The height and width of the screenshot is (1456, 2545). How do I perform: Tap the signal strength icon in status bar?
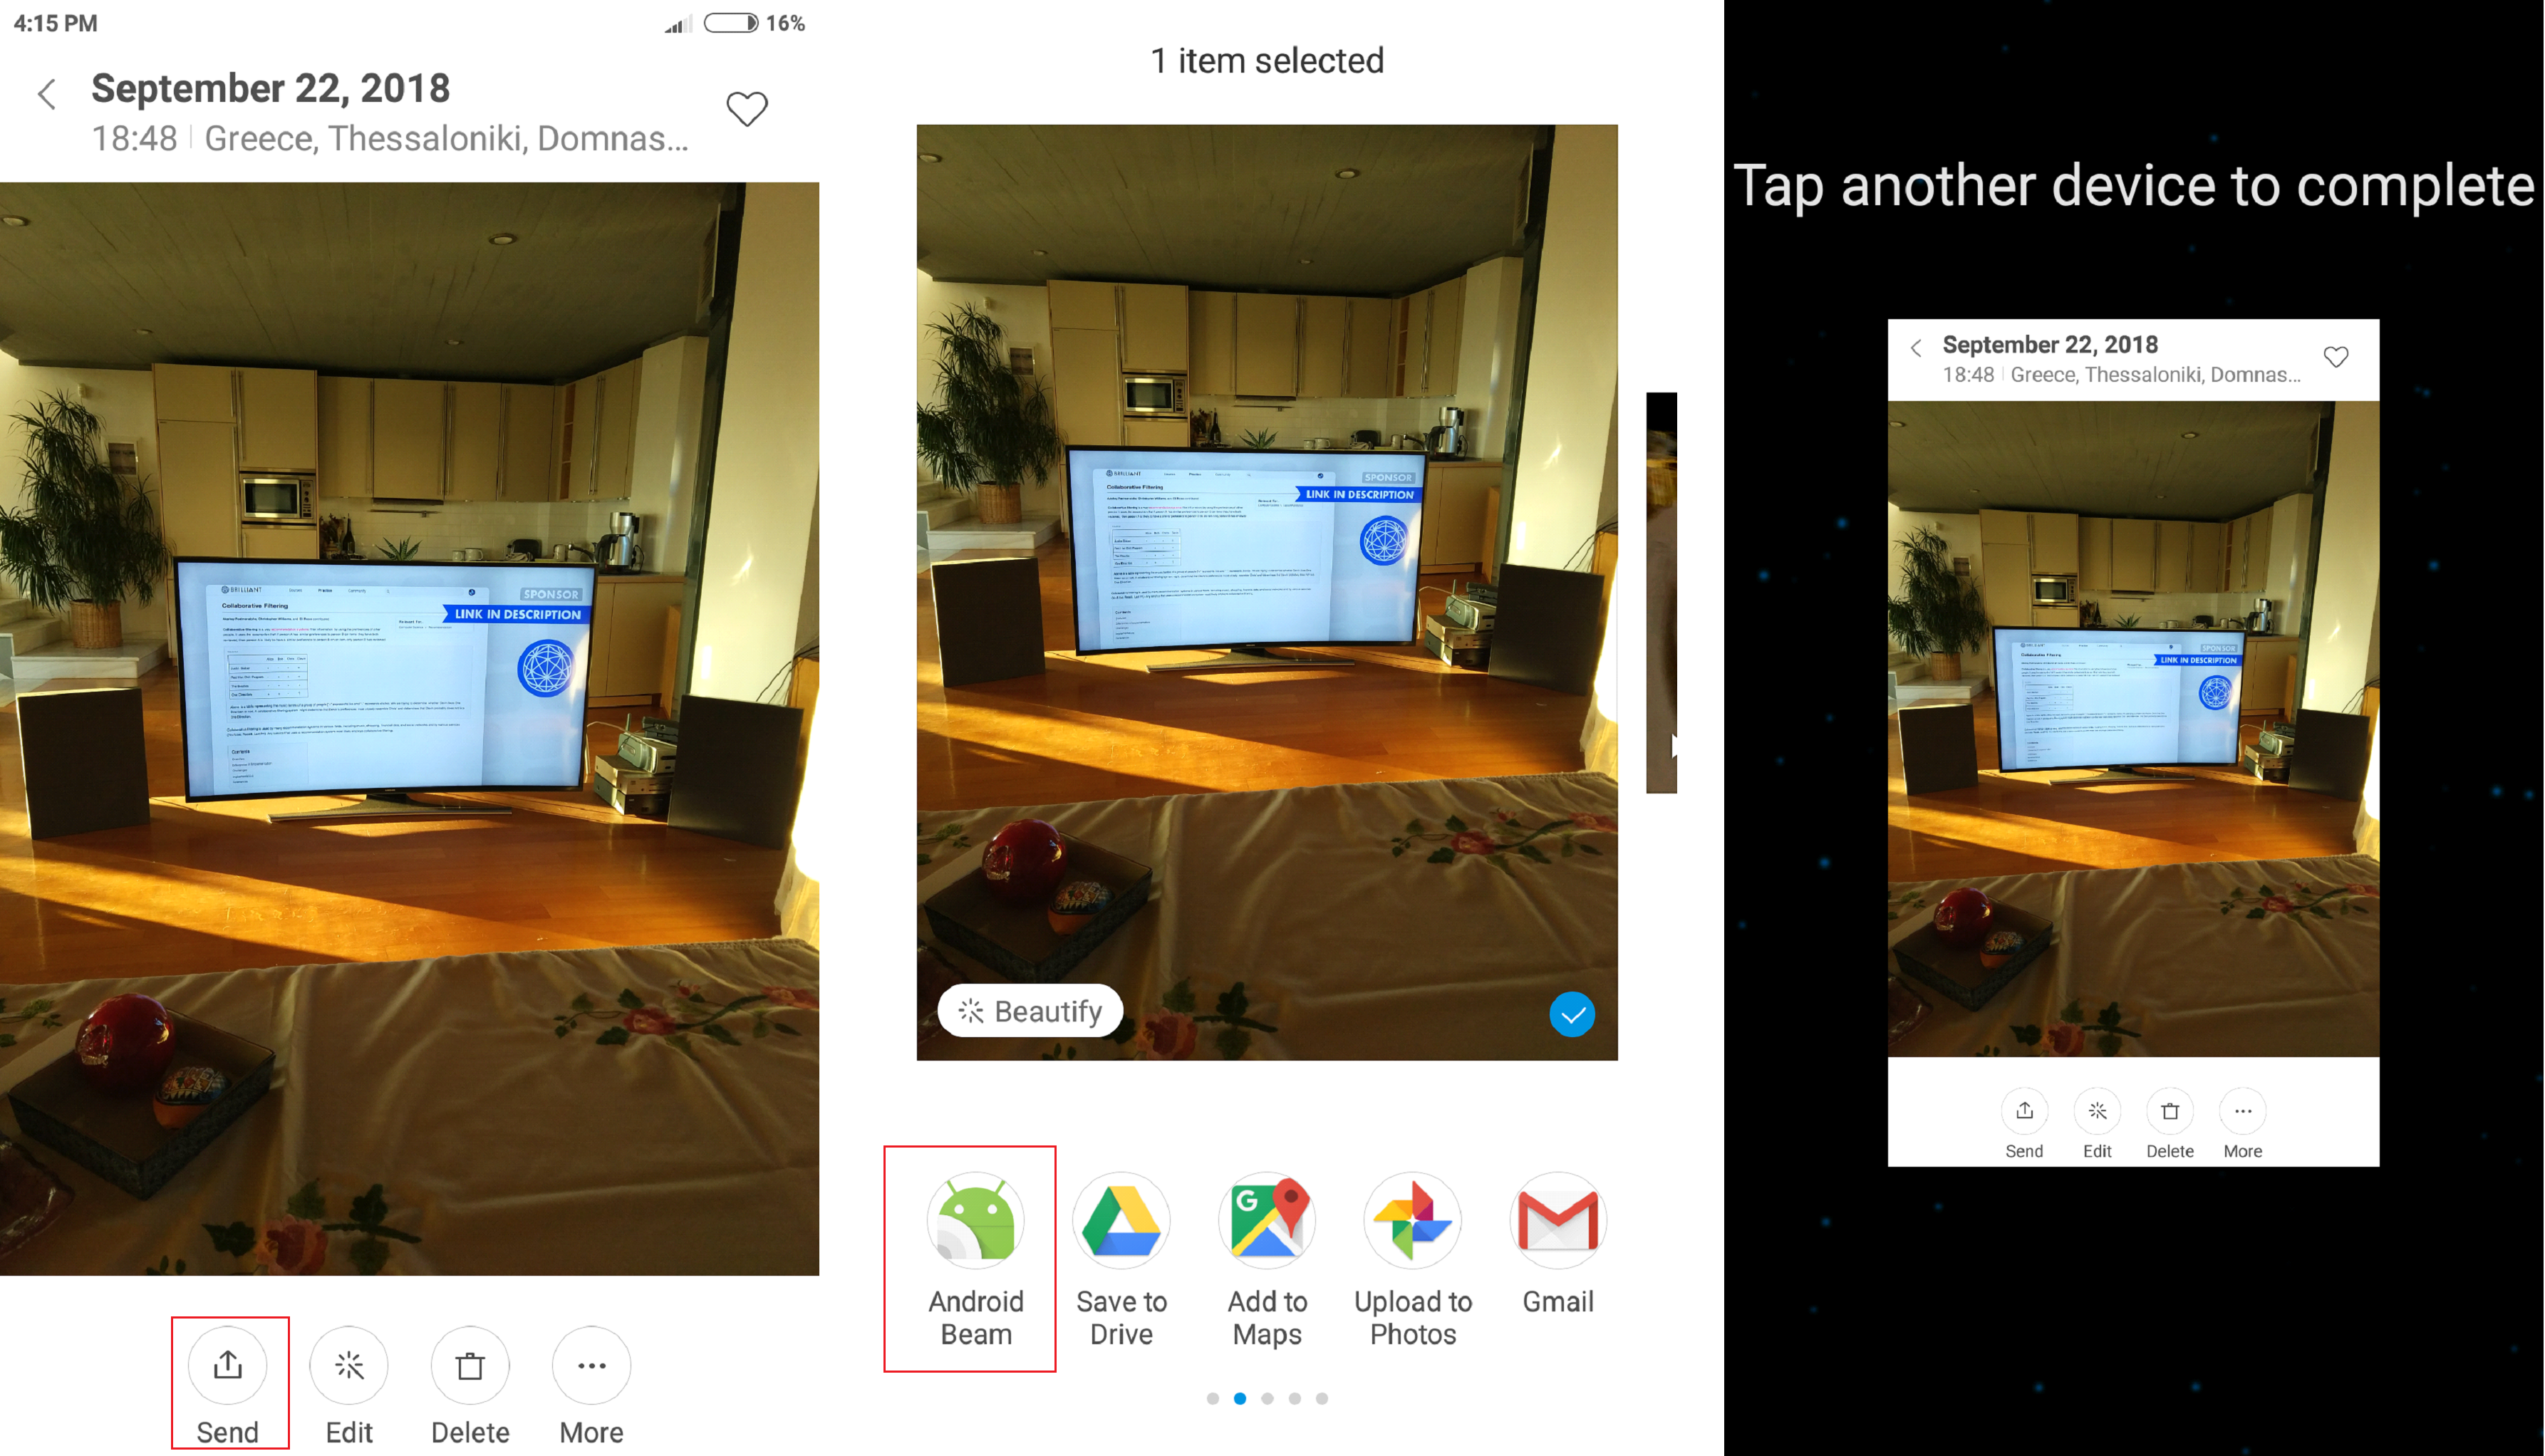coord(678,23)
